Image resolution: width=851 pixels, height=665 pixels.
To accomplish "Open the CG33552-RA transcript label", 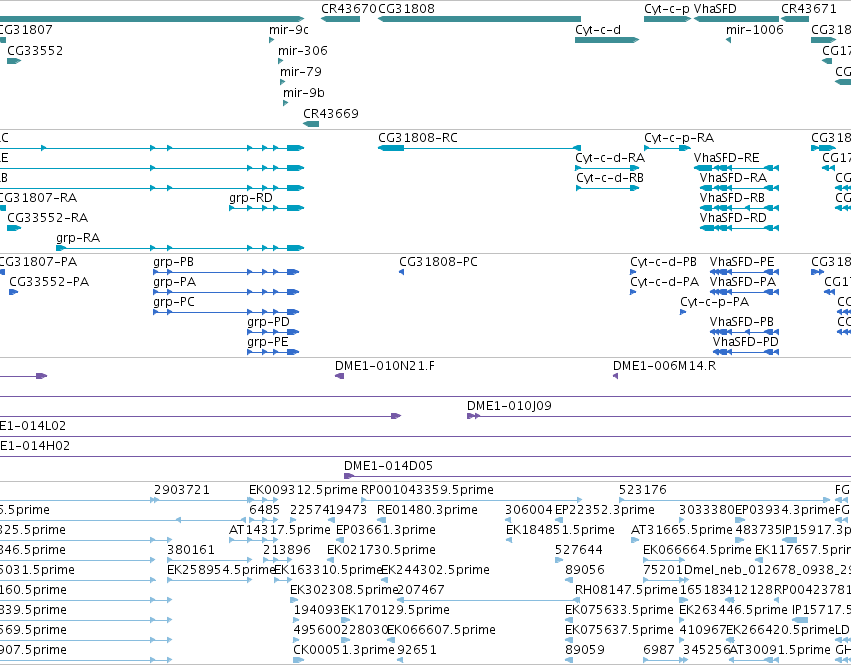I will [x=48, y=218].
